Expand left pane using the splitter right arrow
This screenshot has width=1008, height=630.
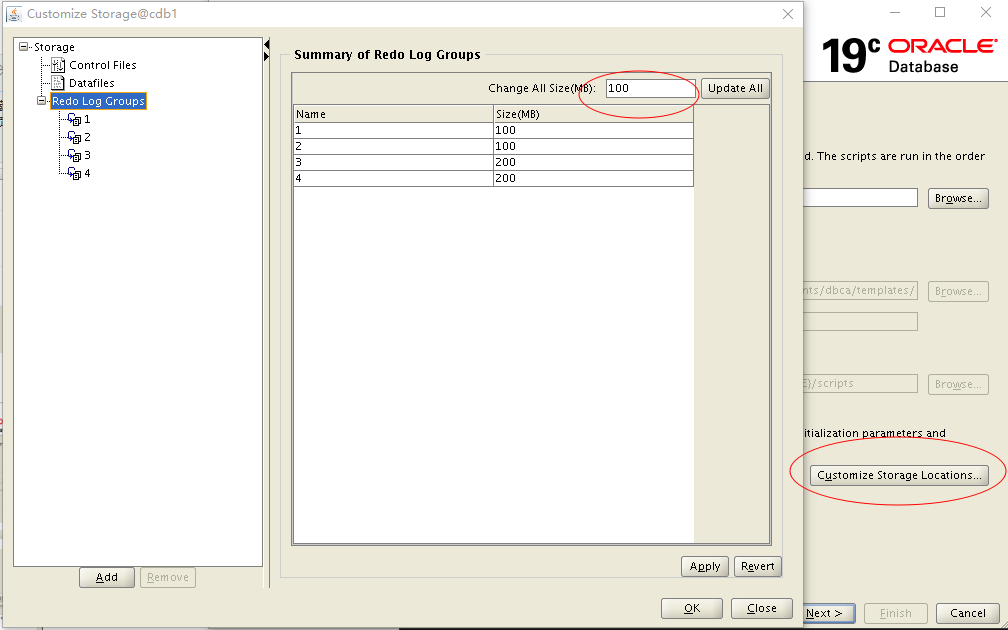point(267,57)
